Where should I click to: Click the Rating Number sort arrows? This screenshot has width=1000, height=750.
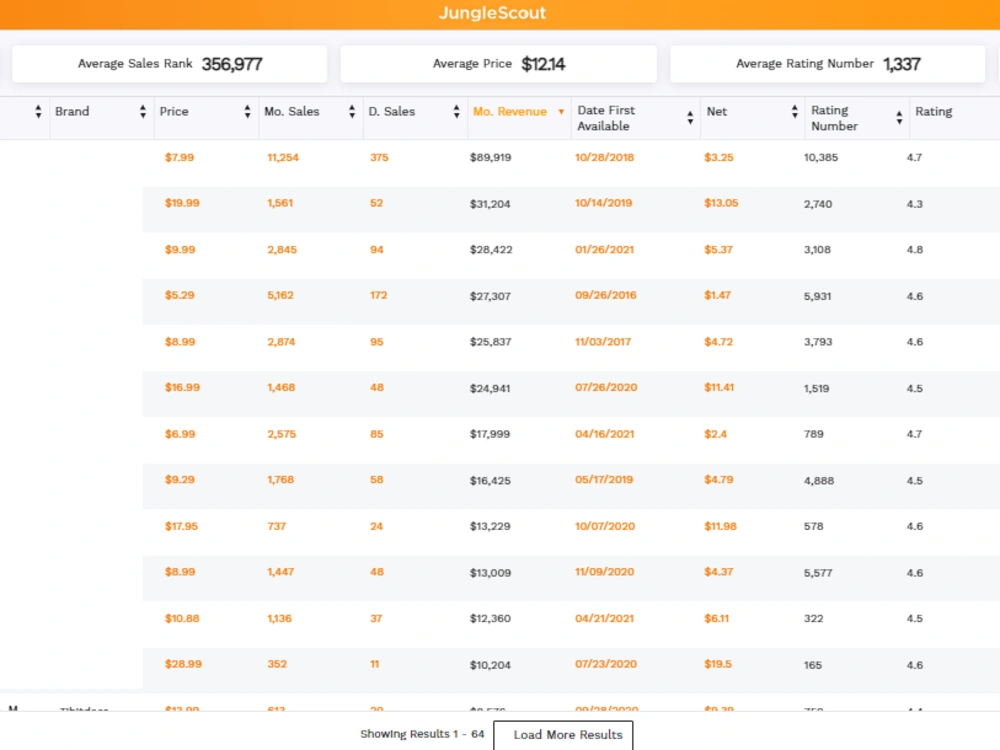click(x=899, y=117)
